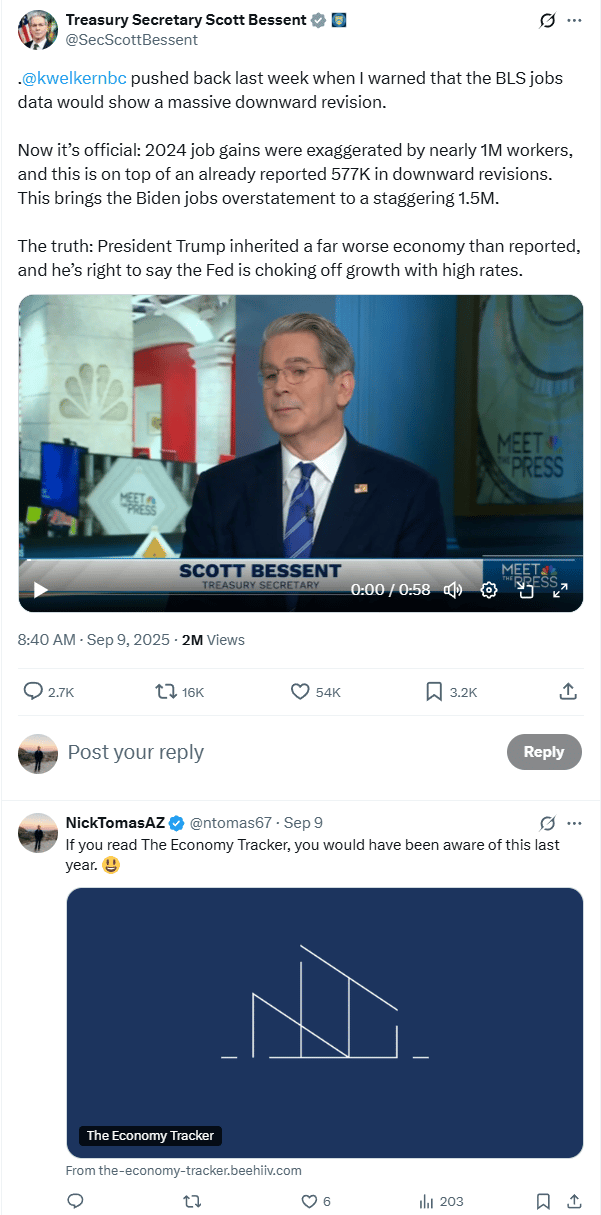
Task: Bookmark the post with 3.2K bookmarks
Action: 451,691
